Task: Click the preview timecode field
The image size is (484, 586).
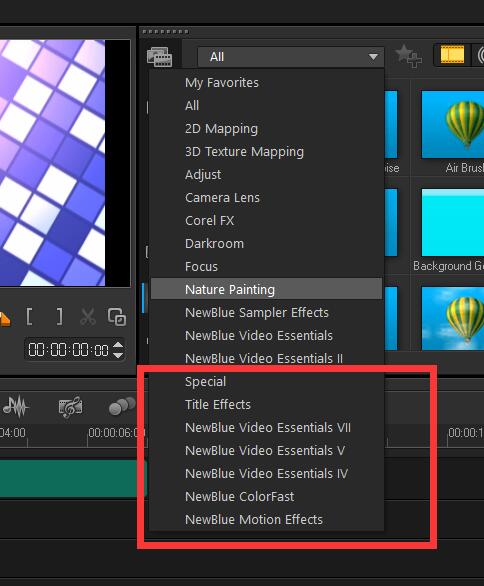Action: pos(68,350)
